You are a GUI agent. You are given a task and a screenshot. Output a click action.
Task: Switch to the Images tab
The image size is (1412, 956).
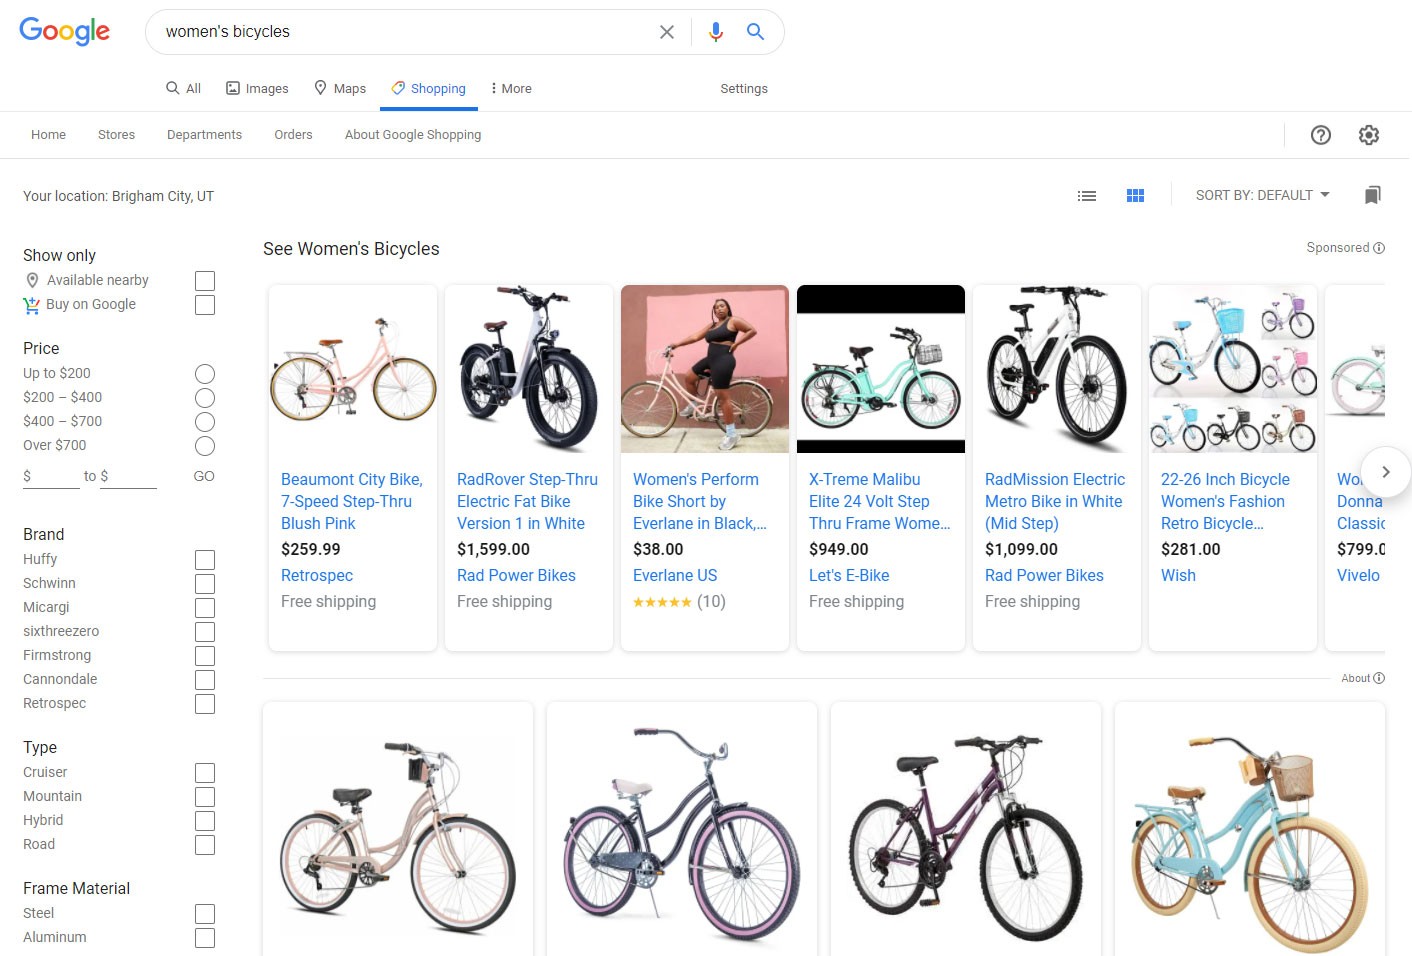257,88
